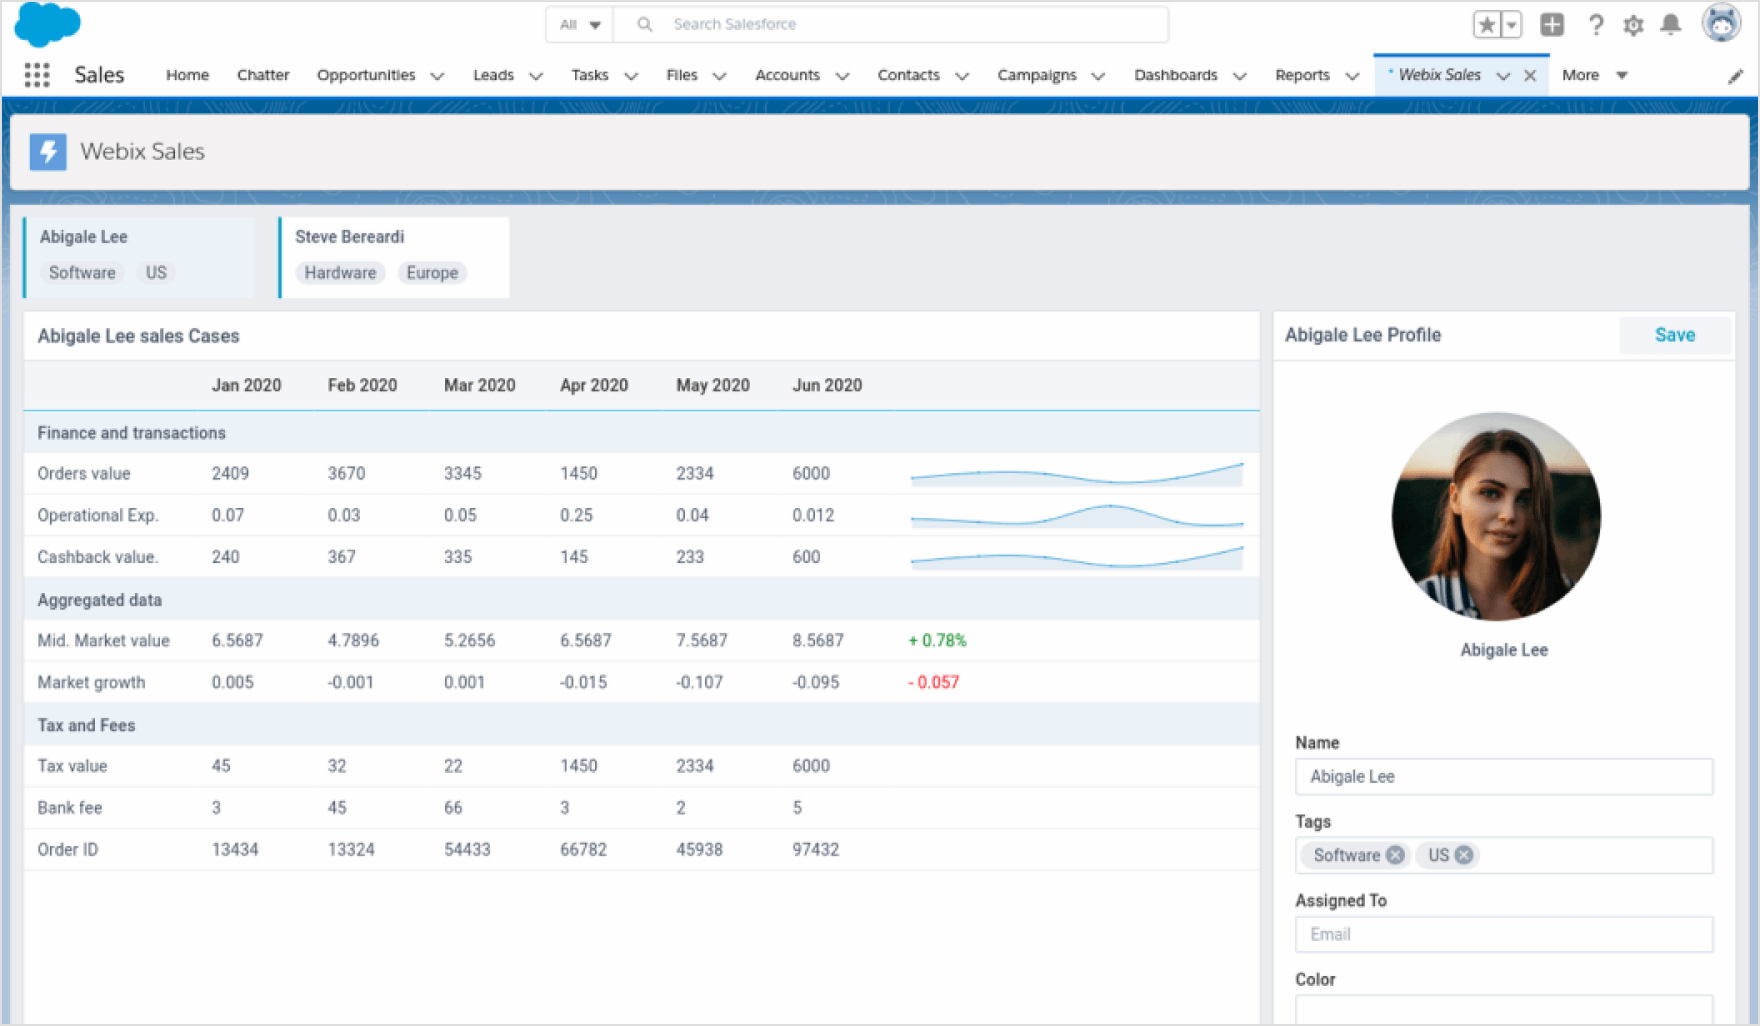Click the Europe tag on Steve's card
Screen dimensions: 1760x1026
pyautogui.click(x=432, y=273)
